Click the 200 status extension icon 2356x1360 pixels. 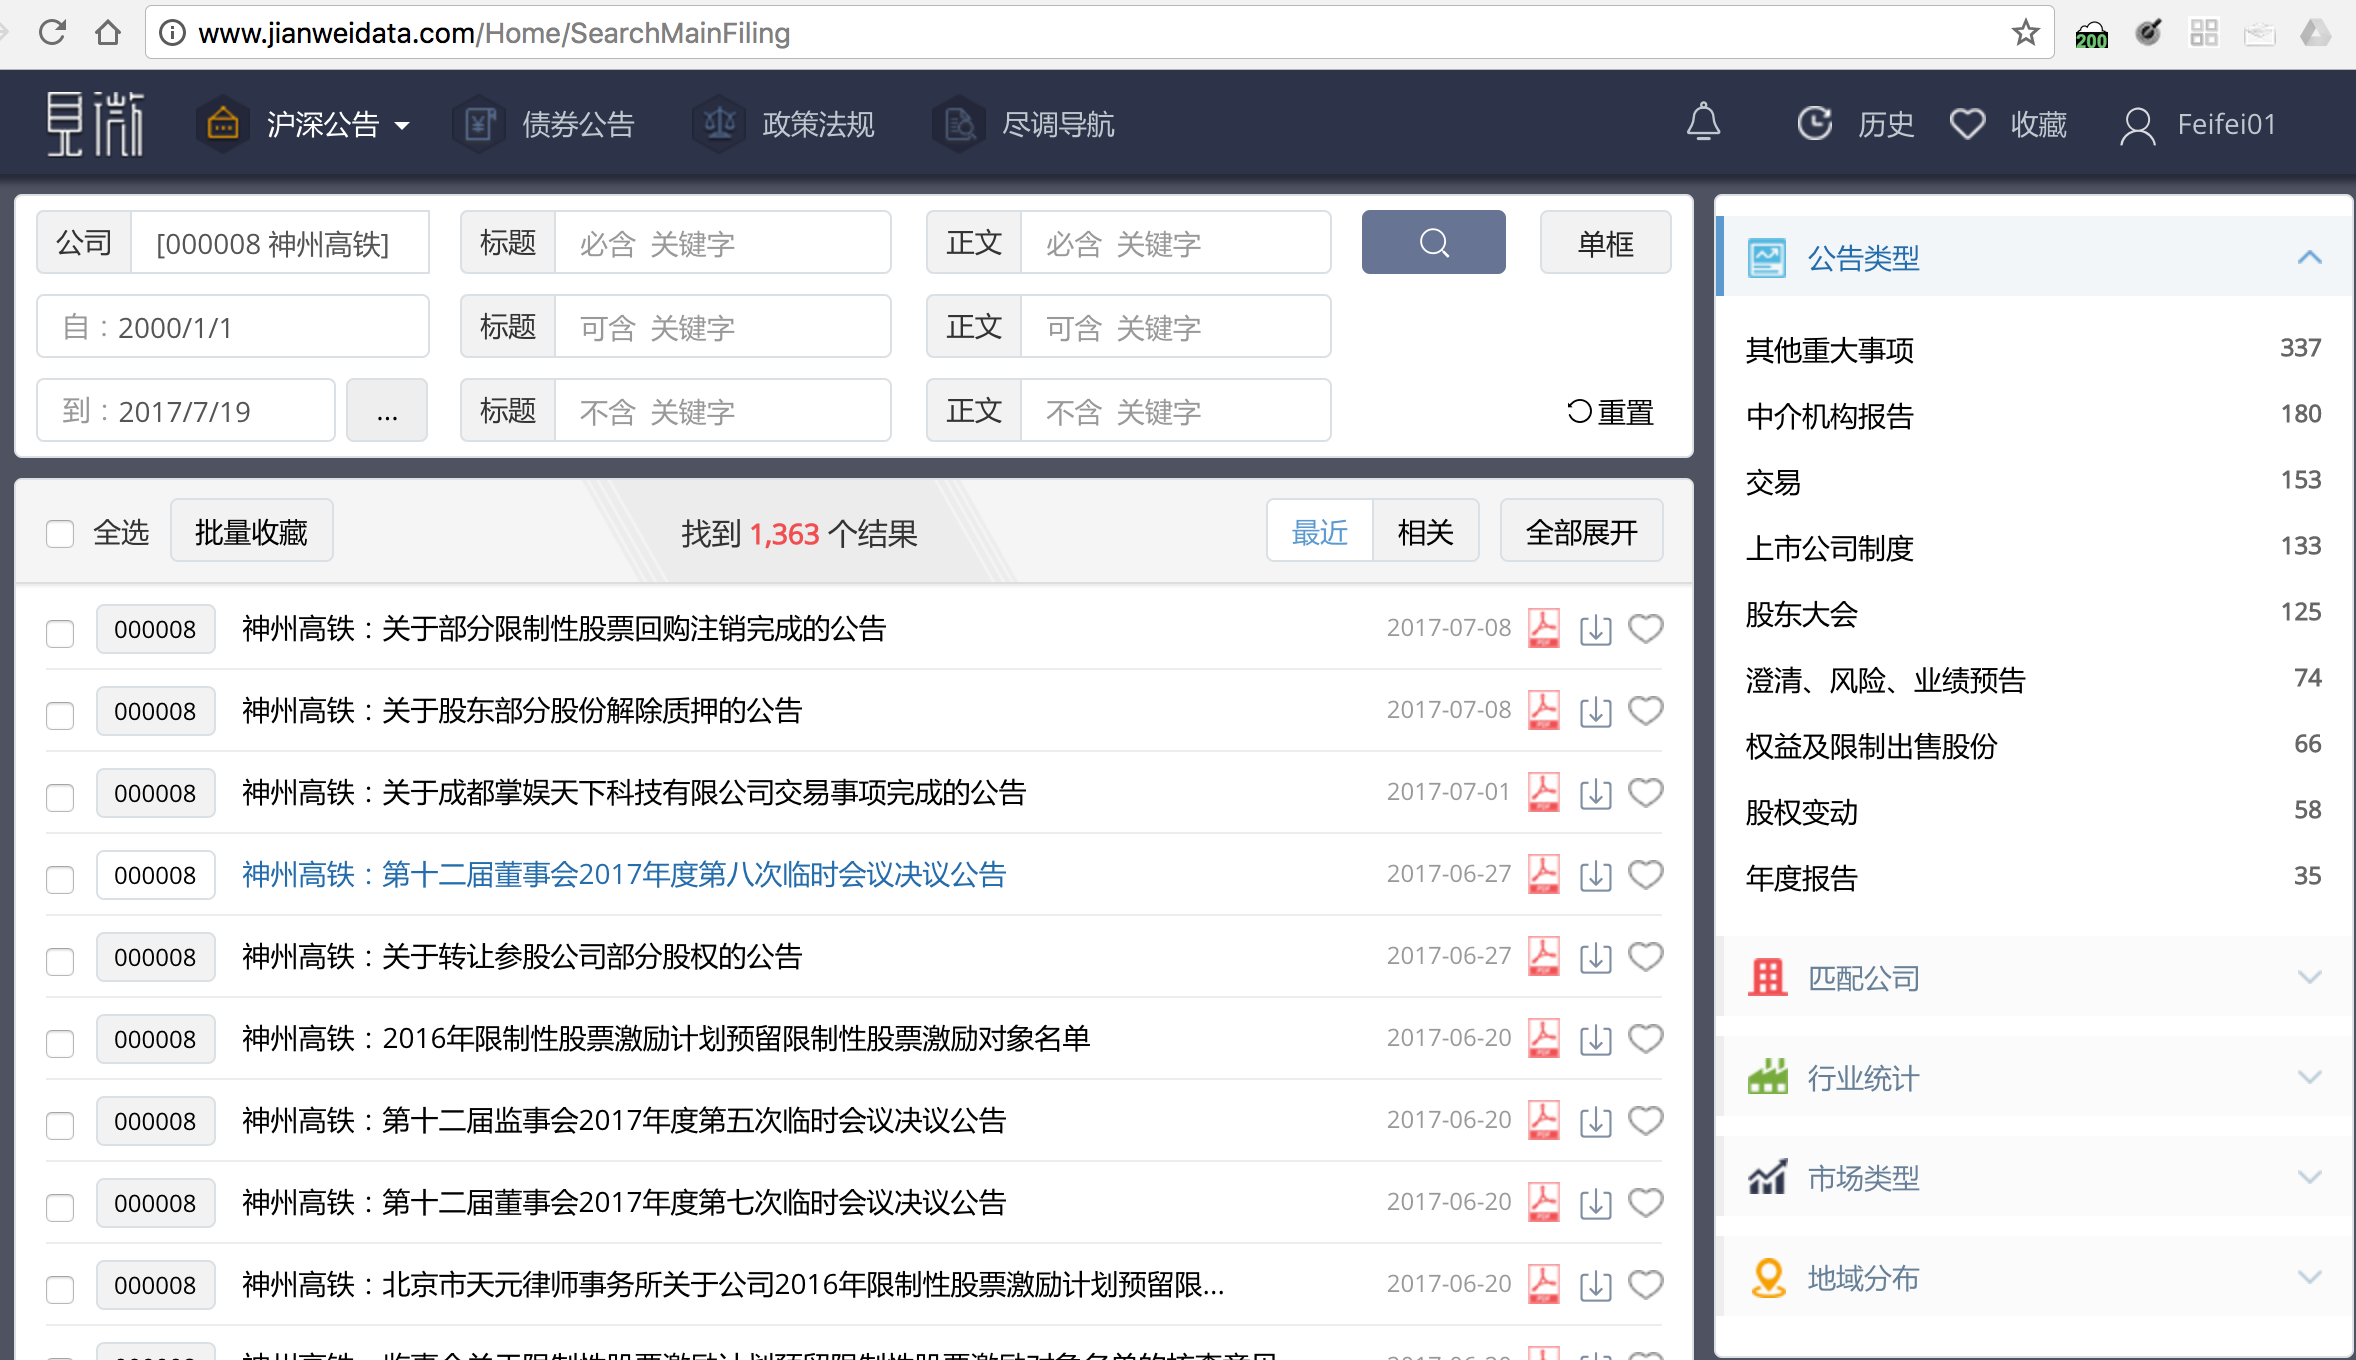pos(2091,34)
